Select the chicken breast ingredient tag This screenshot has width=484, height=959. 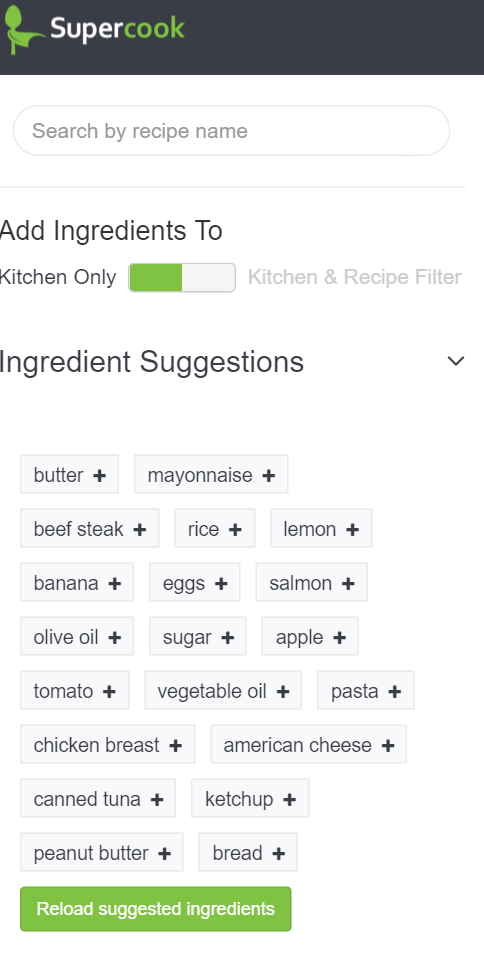click(108, 745)
